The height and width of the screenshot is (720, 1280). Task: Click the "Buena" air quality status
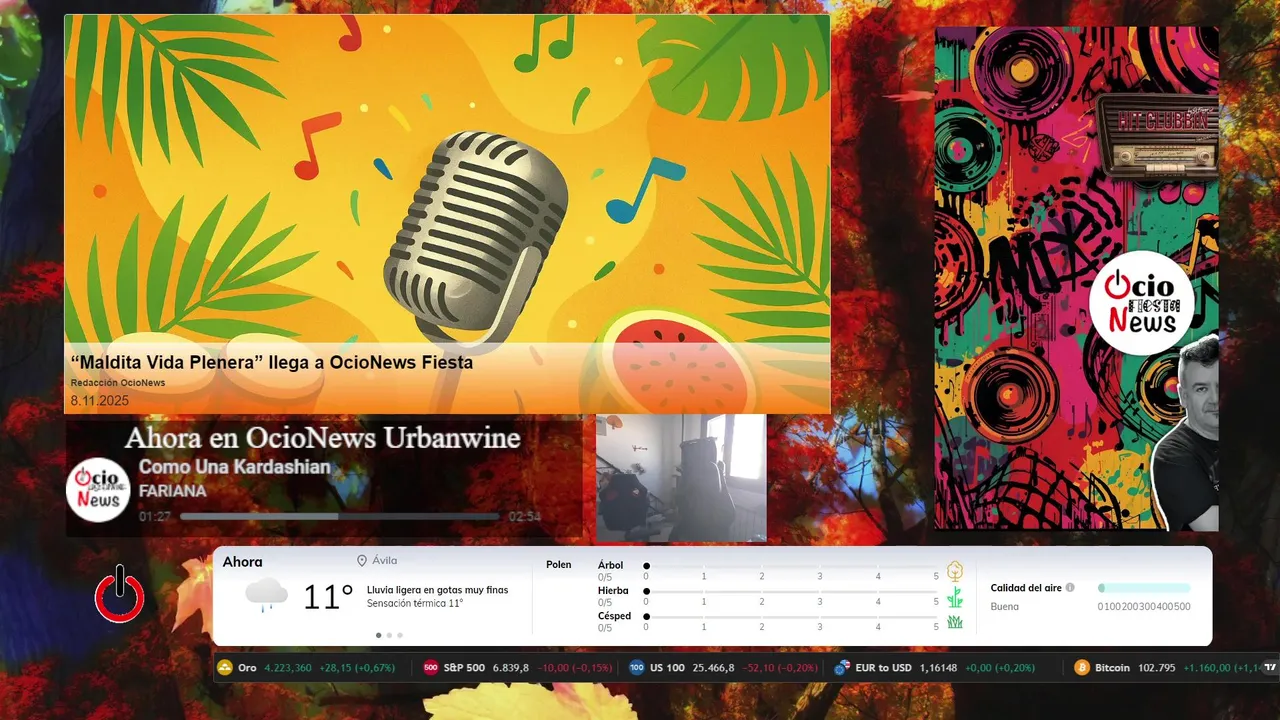coord(1005,607)
